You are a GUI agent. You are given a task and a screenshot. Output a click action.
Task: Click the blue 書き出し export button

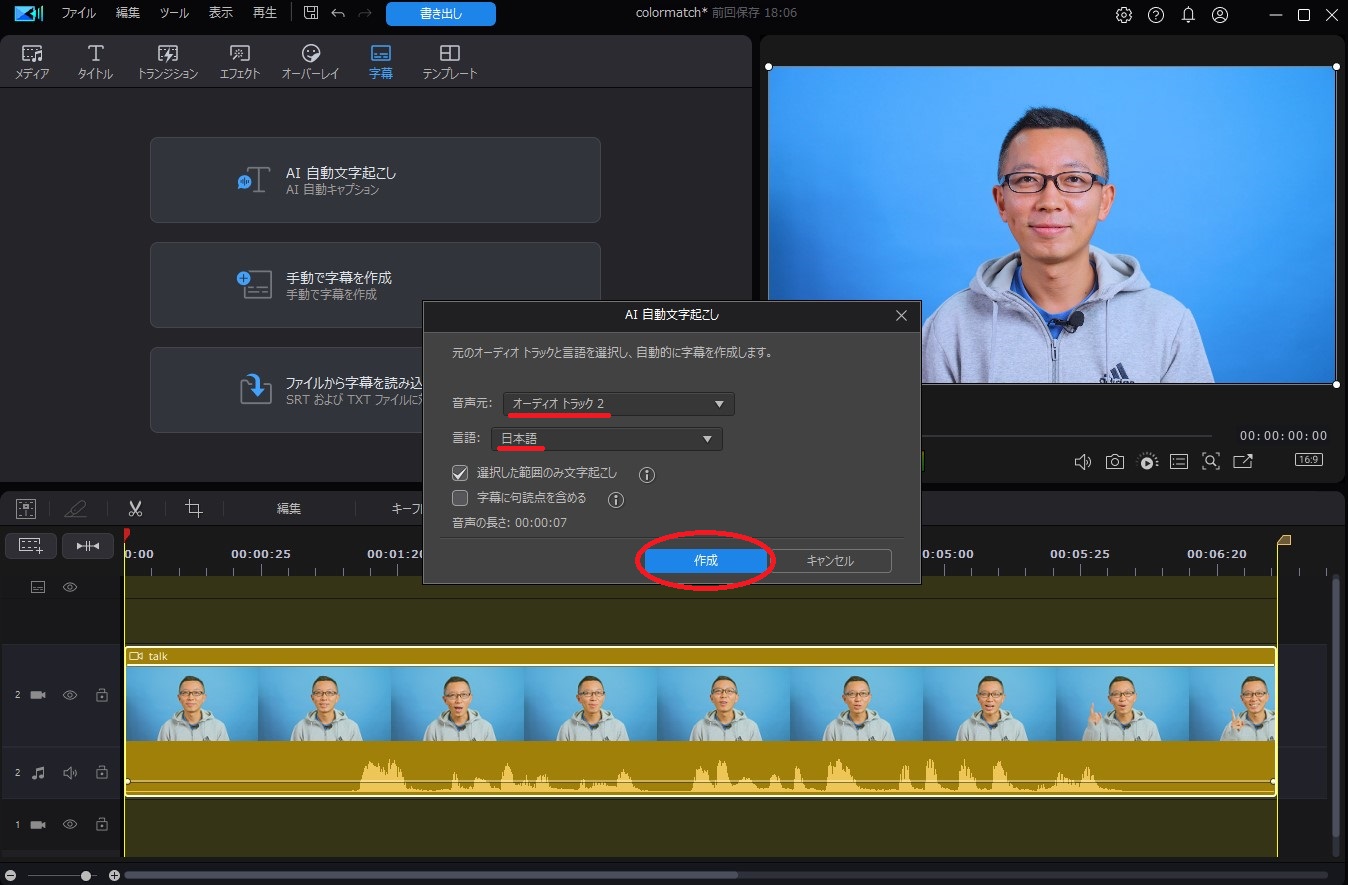coord(441,14)
